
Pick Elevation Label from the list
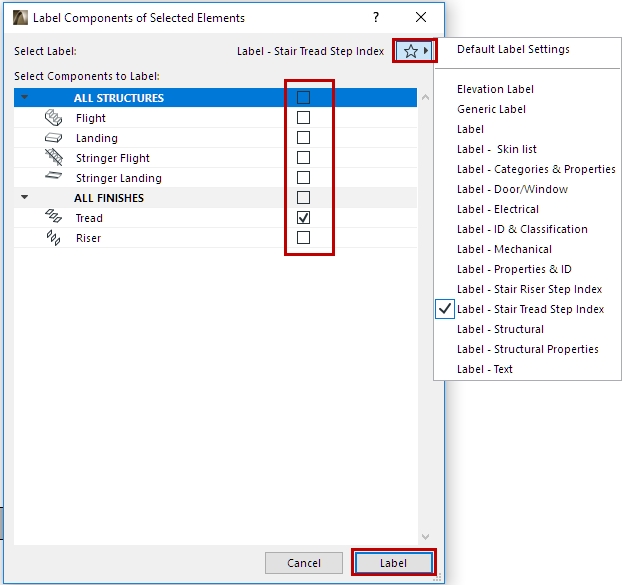[x=495, y=89]
